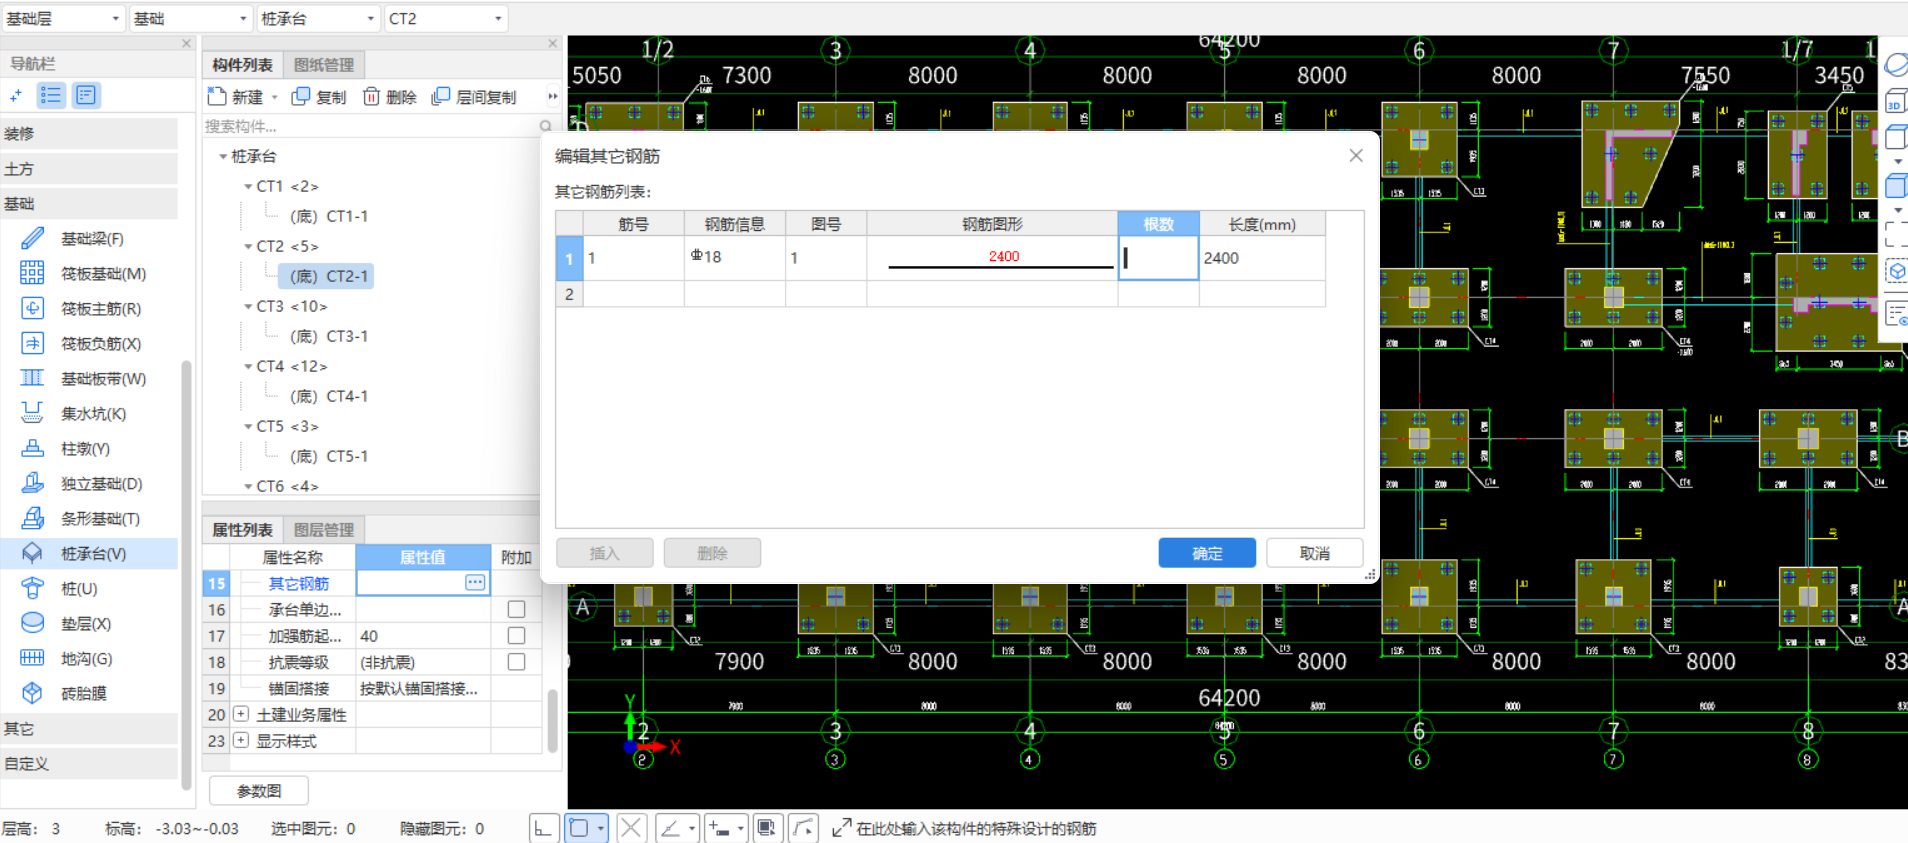Viewport: 1908px width, 843px height.
Task: Click 确定 in rebar dialog
Action: click(x=1207, y=553)
